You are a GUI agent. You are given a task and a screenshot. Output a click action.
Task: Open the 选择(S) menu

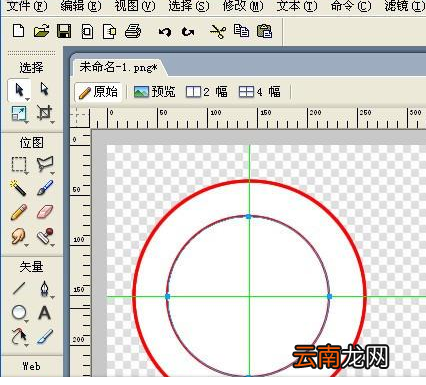(x=189, y=6)
